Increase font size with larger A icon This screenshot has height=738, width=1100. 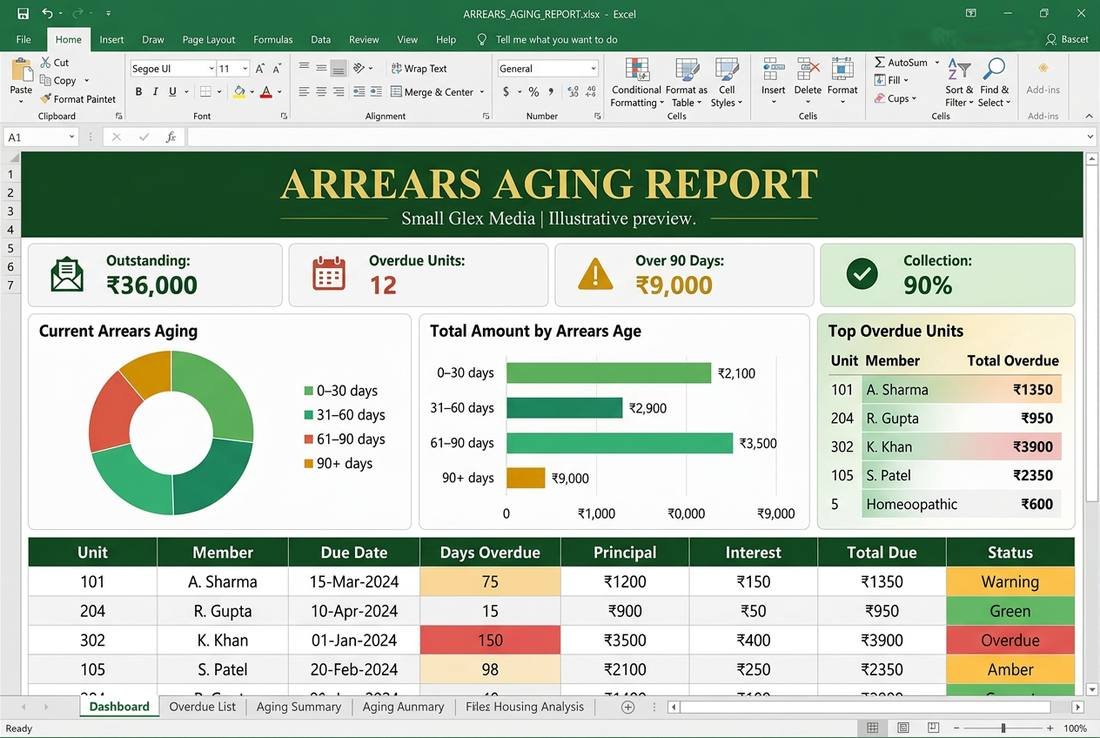click(x=260, y=68)
